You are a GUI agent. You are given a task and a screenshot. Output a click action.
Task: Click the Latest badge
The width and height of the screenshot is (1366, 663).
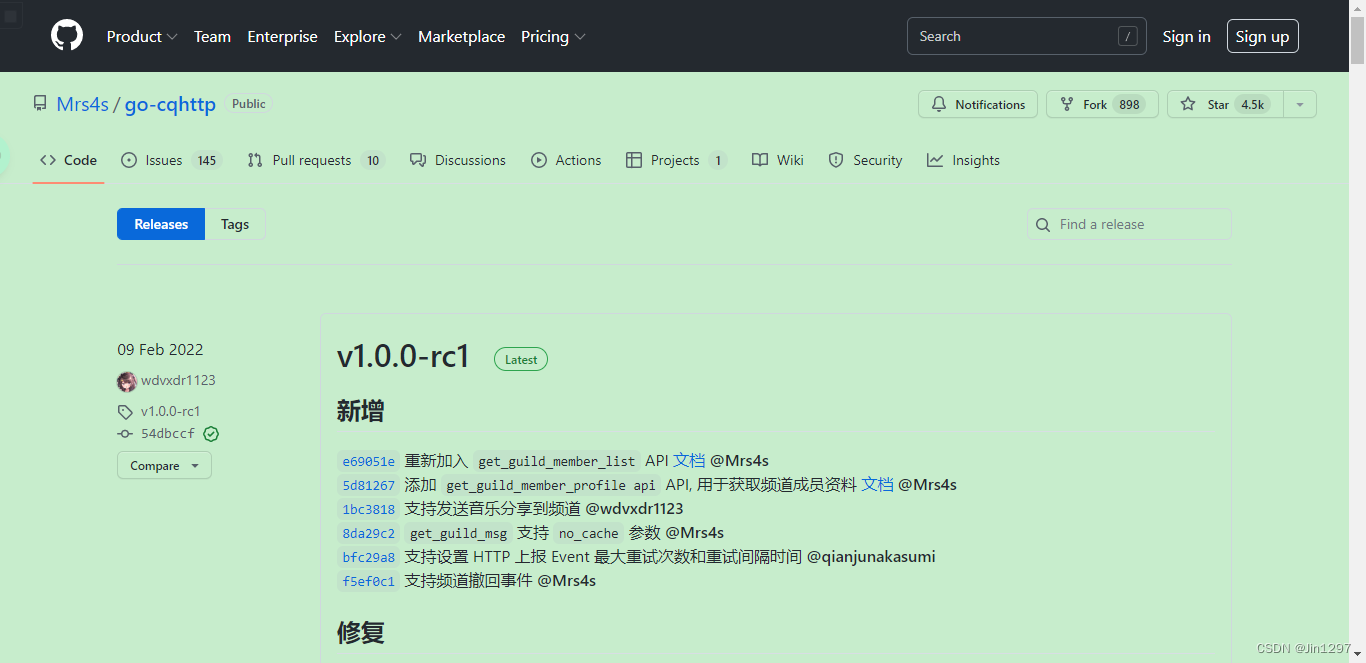pos(521,359)
